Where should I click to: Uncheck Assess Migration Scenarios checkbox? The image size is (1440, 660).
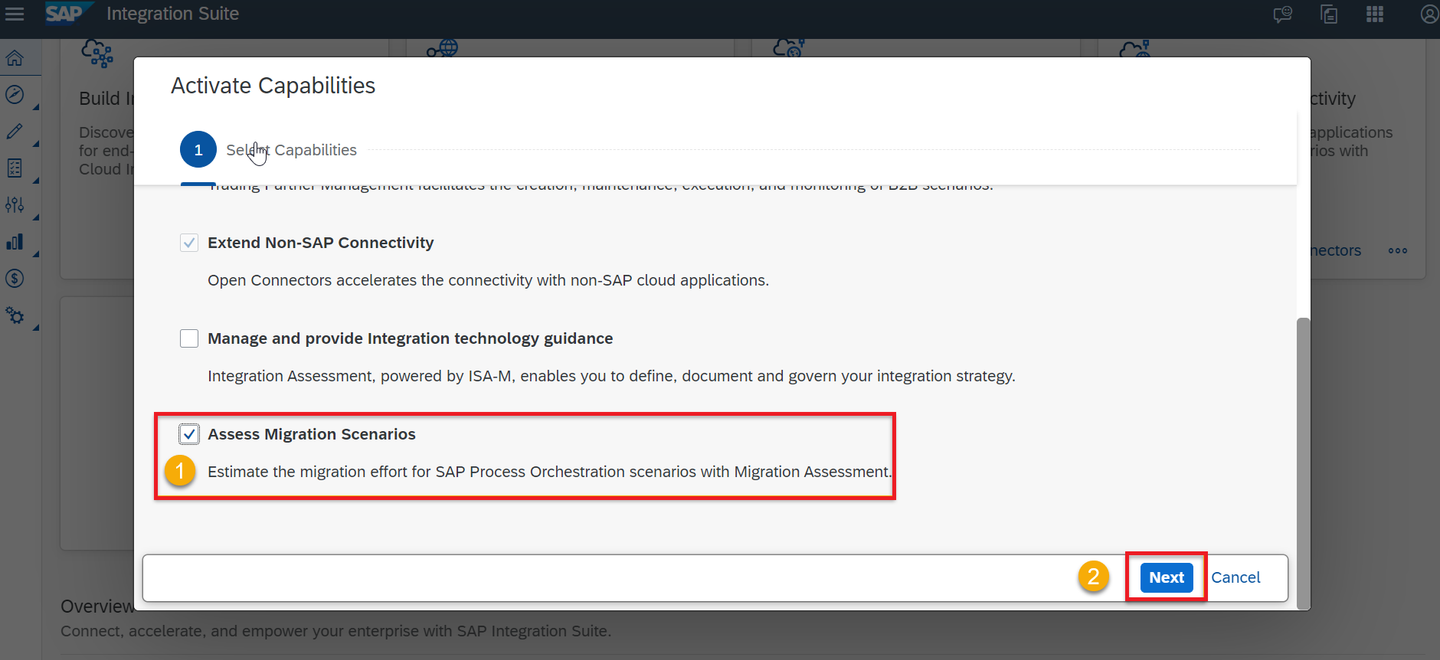click(189, 434)
